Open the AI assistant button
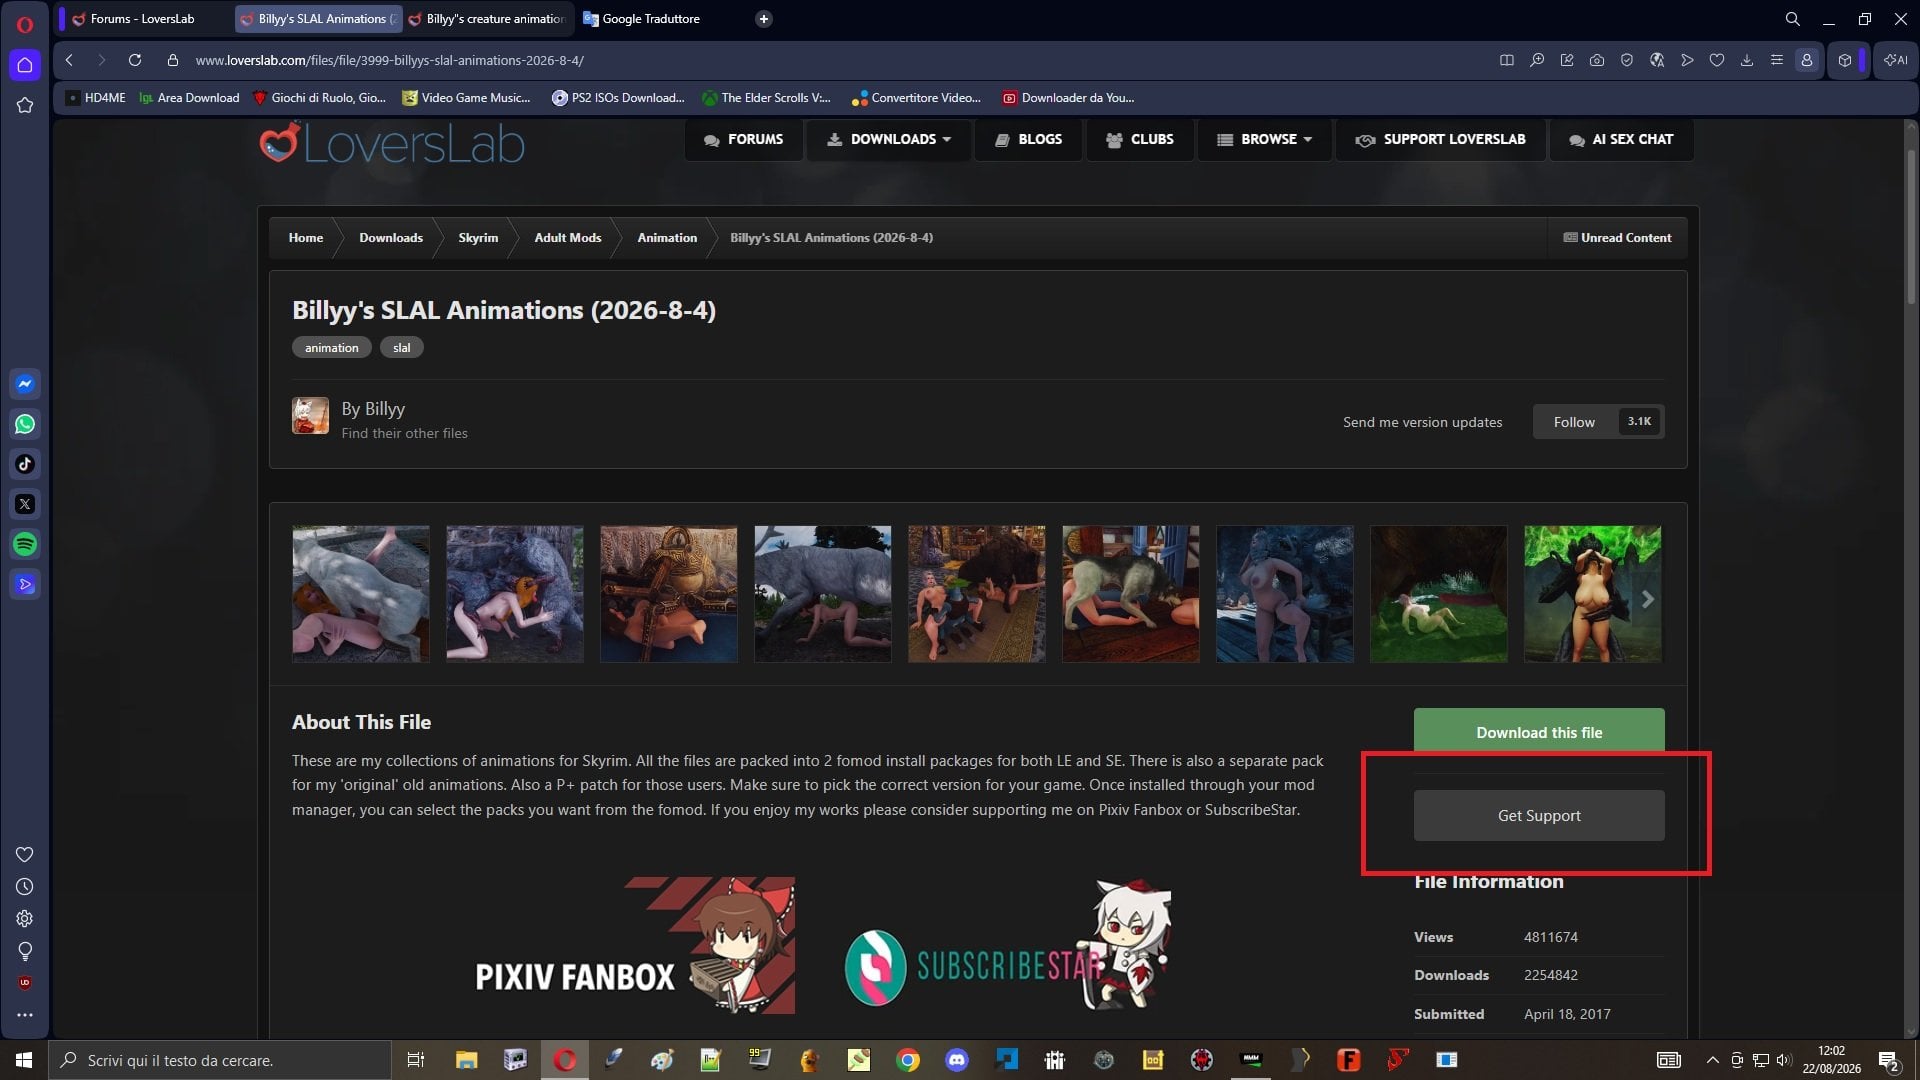This screenshot has width=1920, height=1080. point(1896,60)
